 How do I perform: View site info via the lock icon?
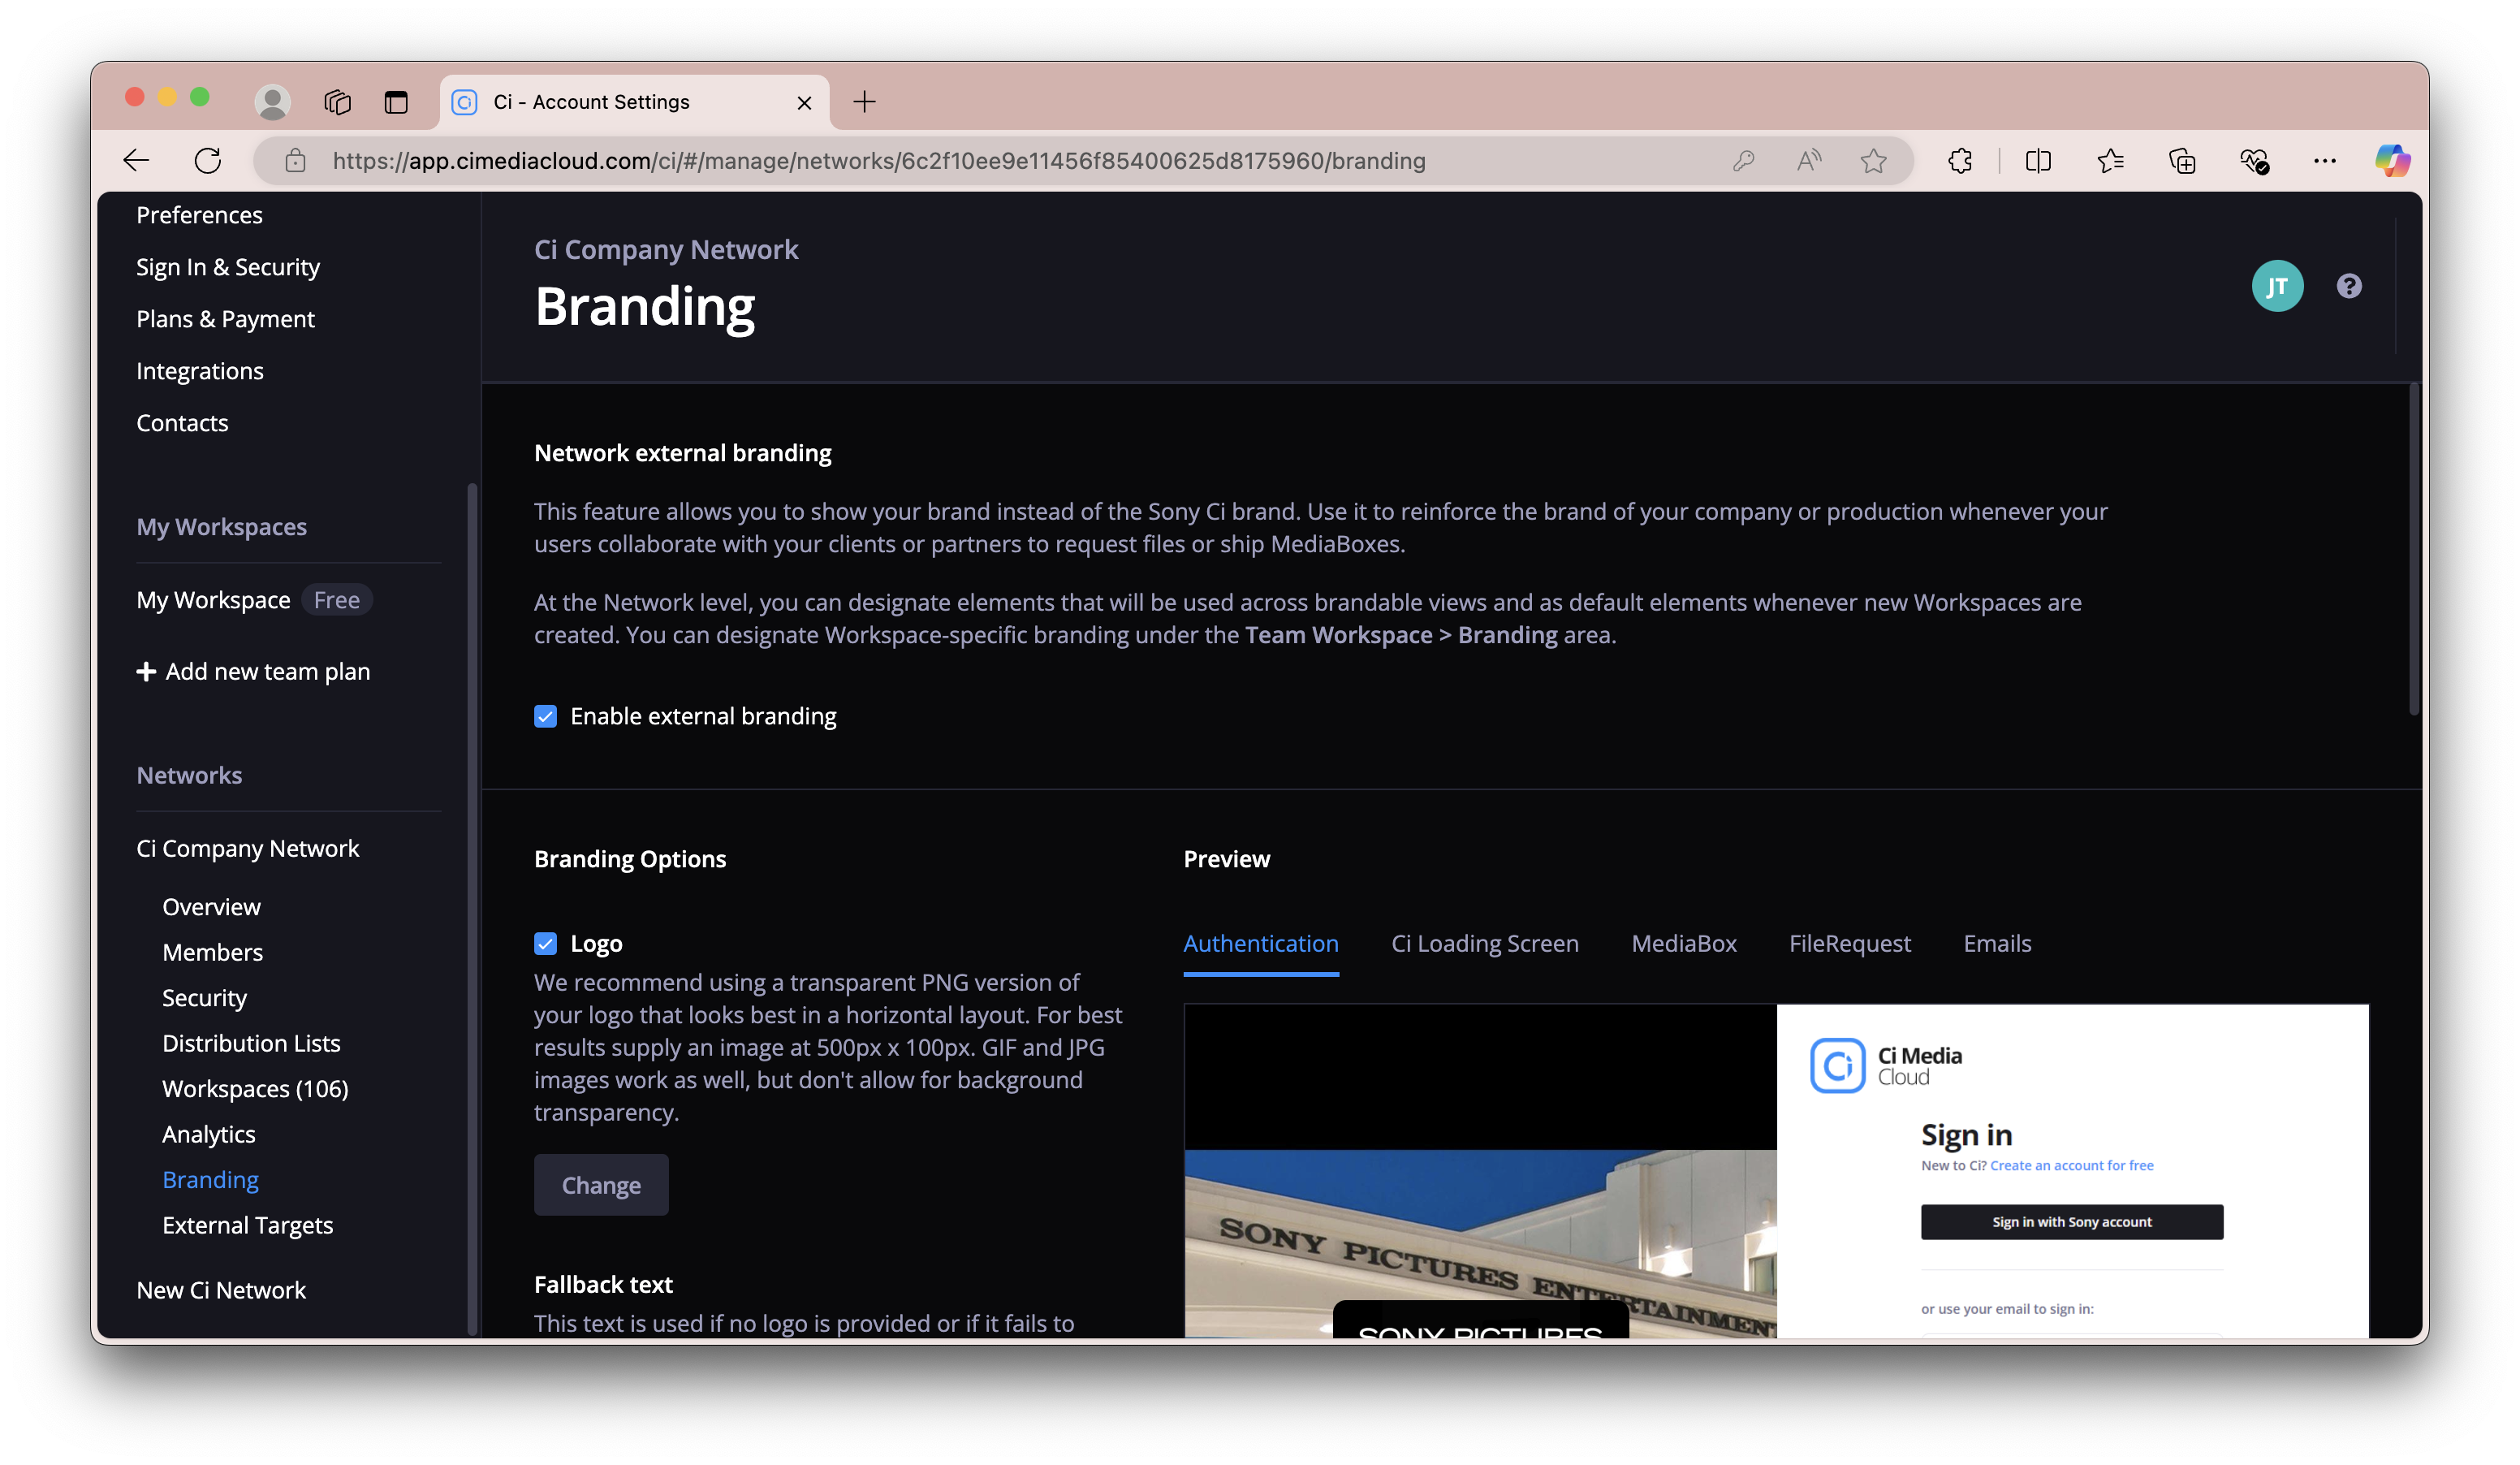295,161
